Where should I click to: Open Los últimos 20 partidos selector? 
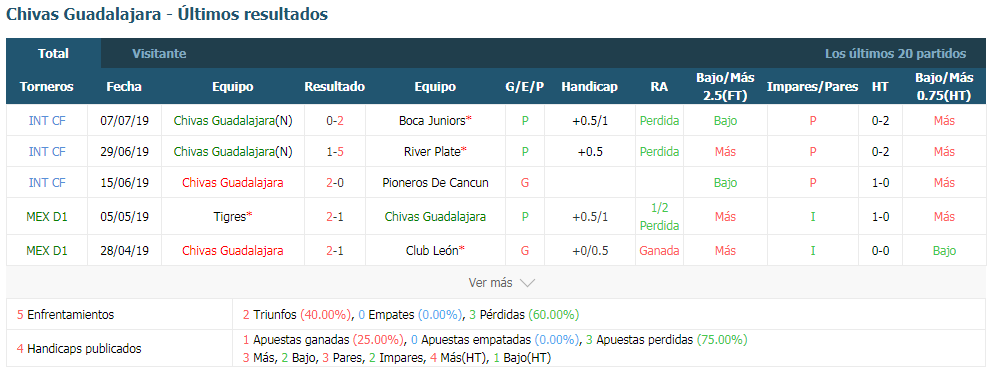tap(895, 54)
